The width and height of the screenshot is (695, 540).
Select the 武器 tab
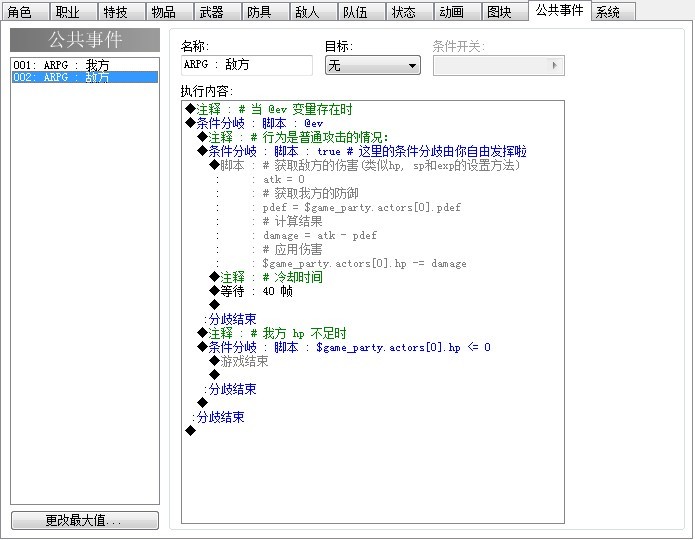coord(218,12)
